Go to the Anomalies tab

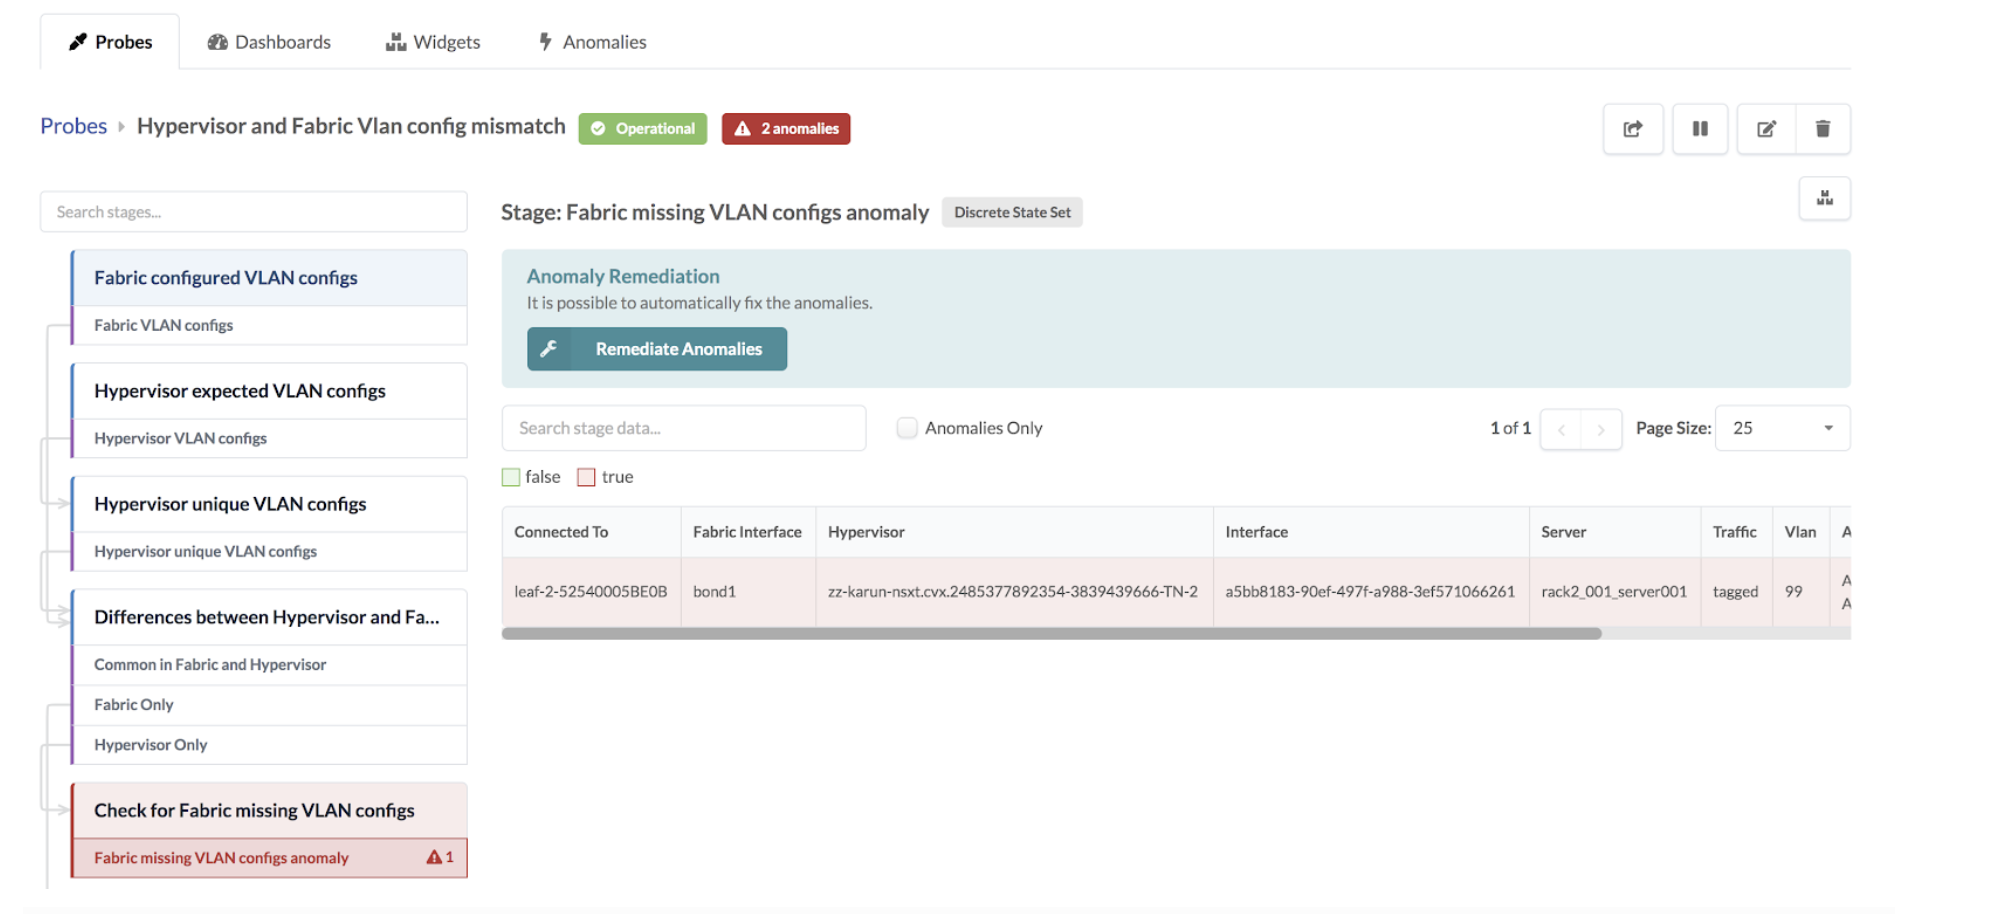[x=592, y=42]
